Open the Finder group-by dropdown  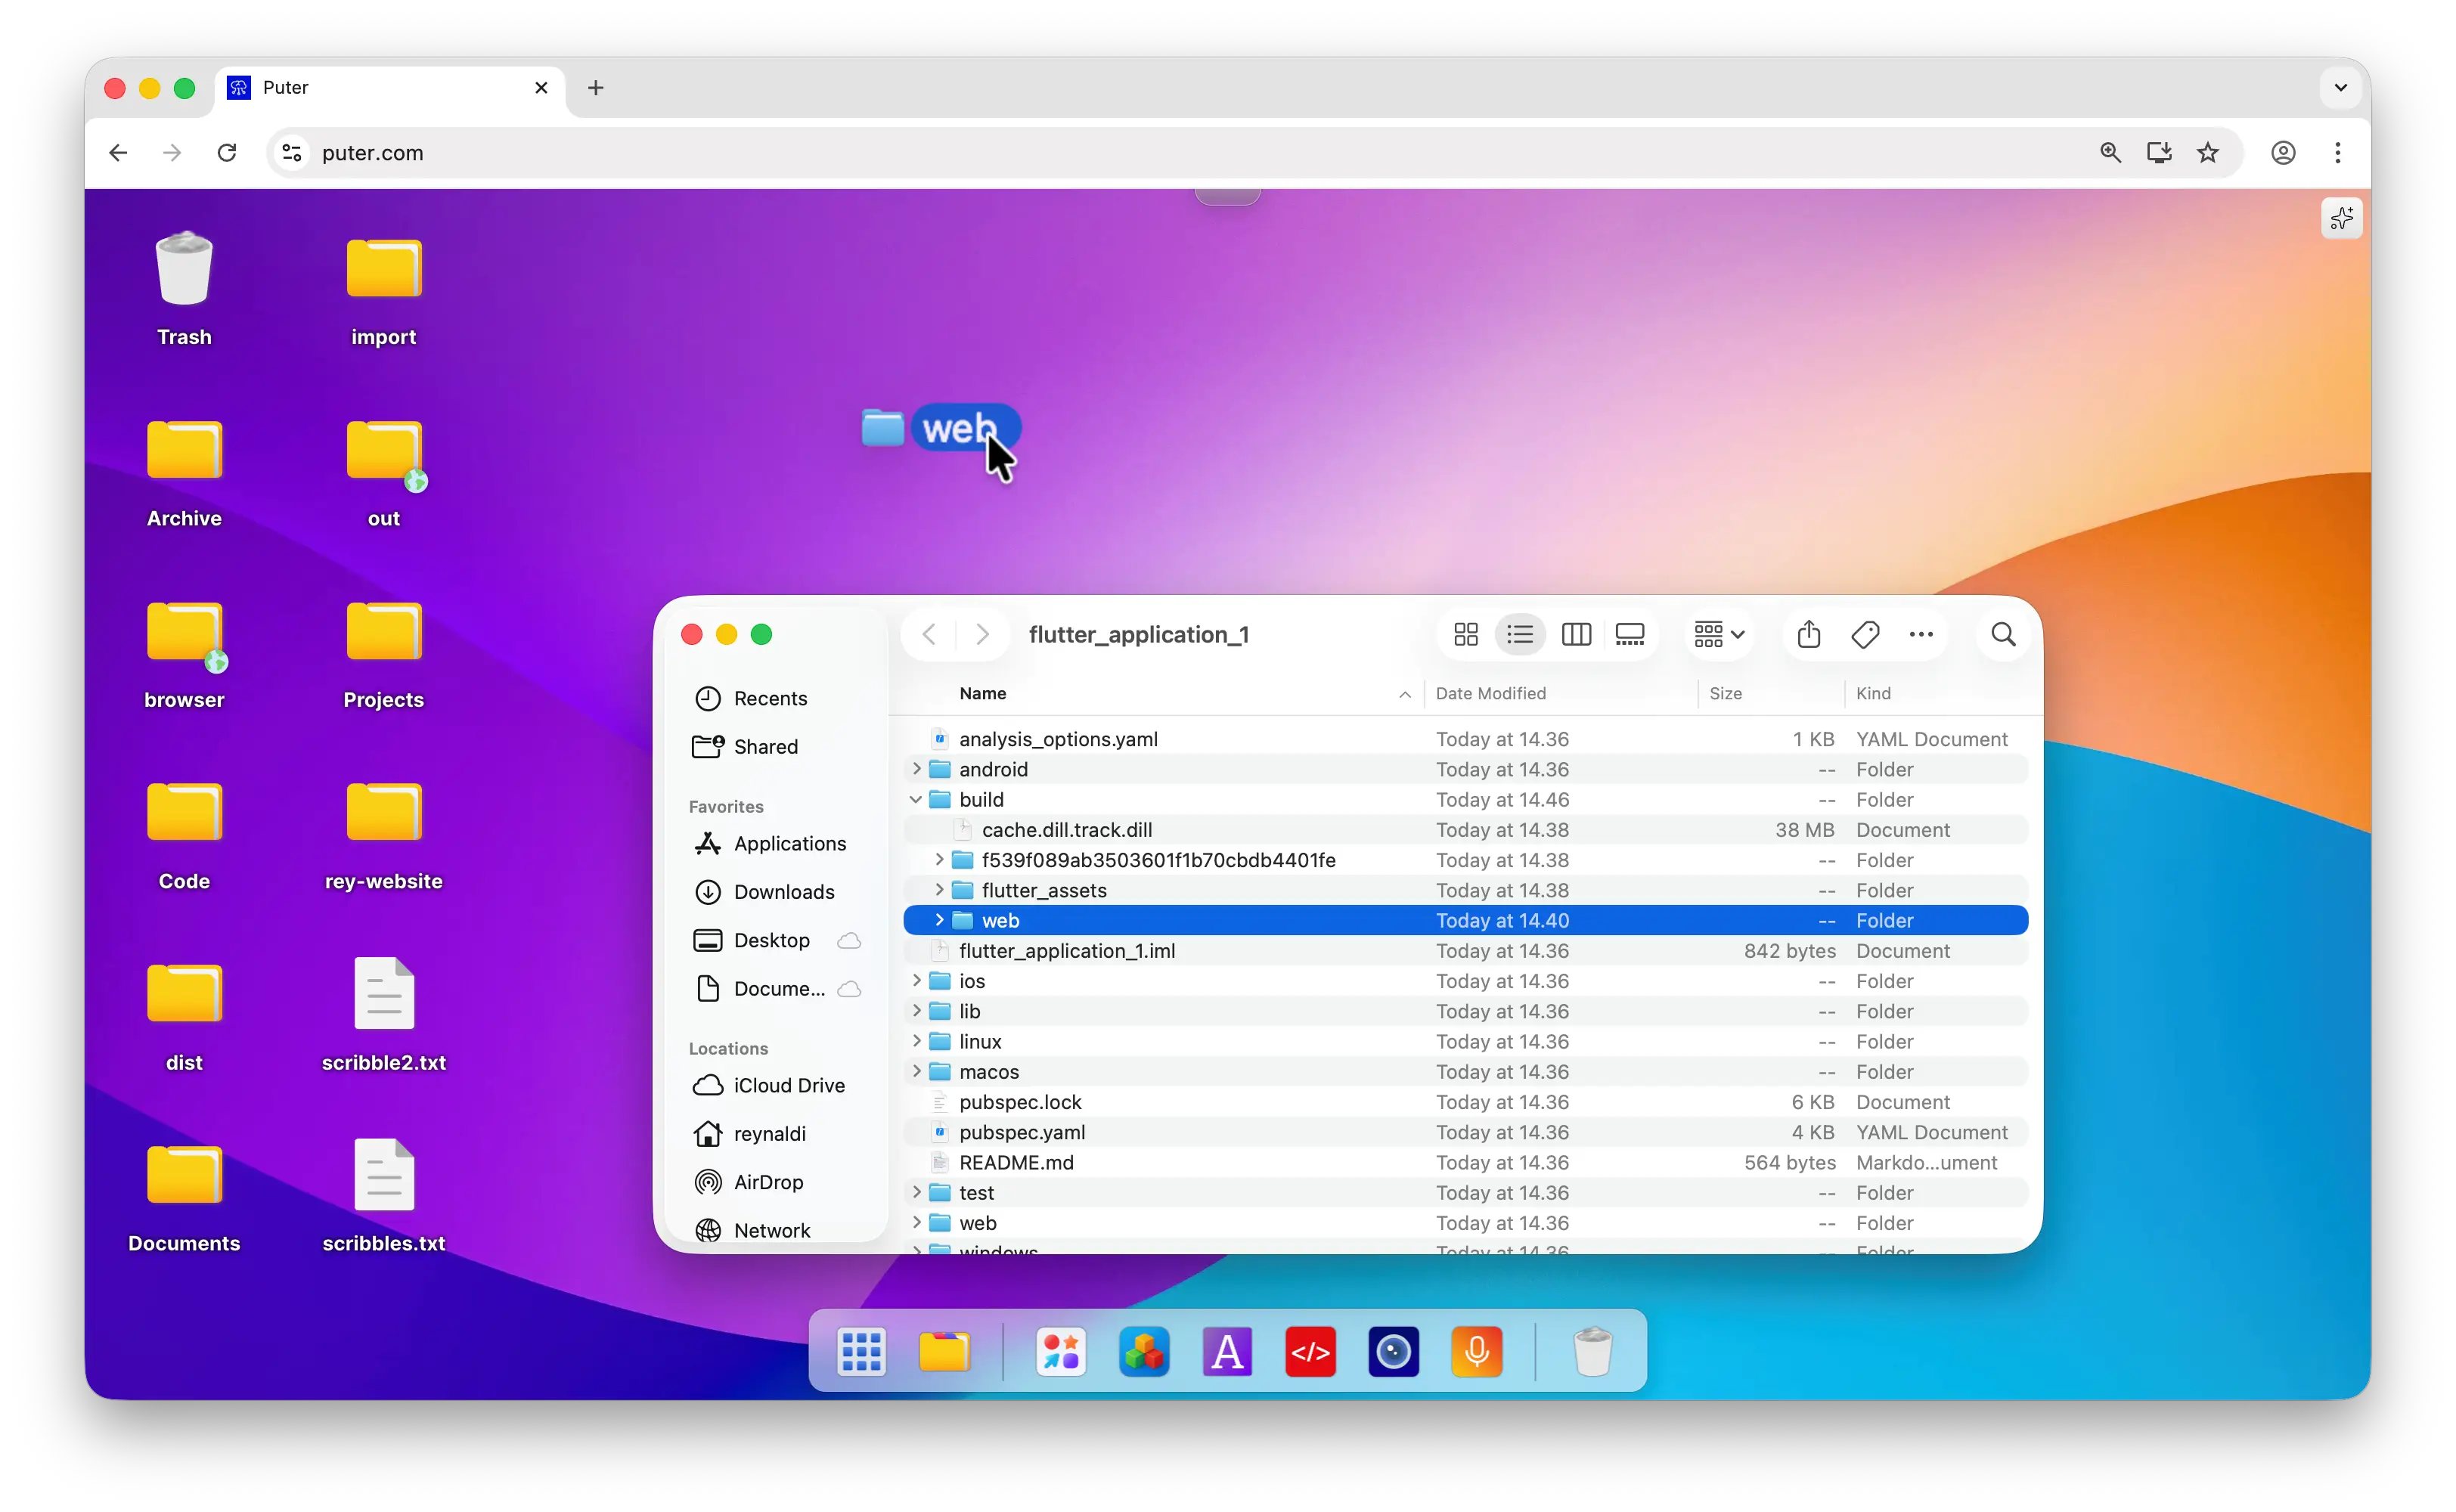[1718, 634]
